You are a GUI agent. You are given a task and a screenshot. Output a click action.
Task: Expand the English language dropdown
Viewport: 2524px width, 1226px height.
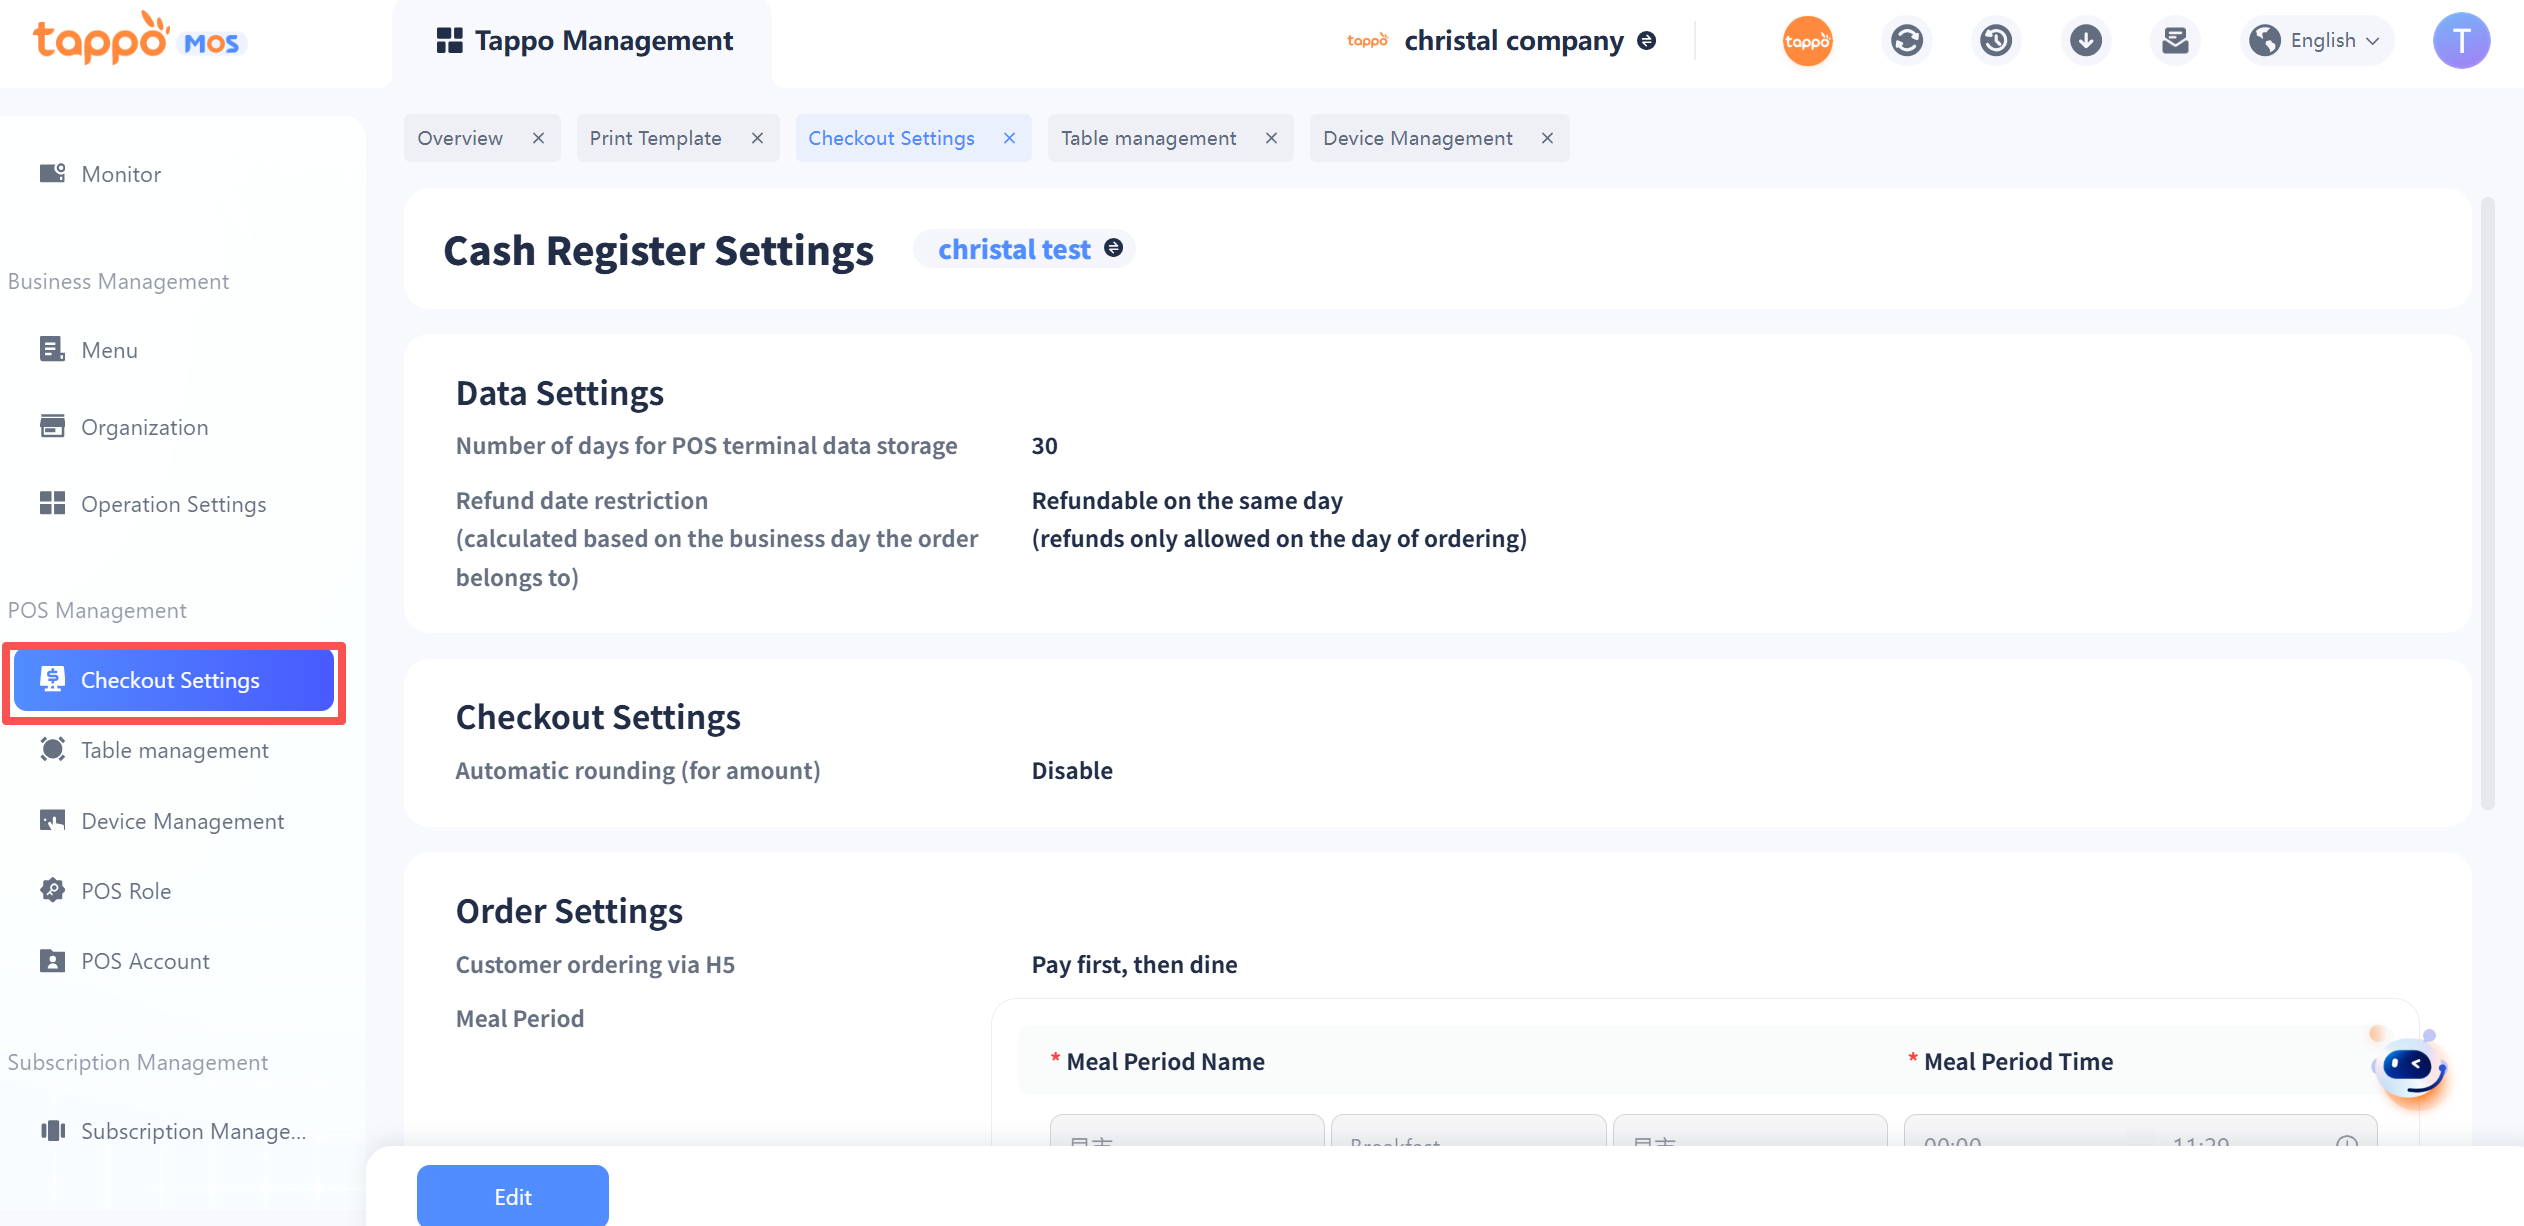click(x=2317, y=41)
